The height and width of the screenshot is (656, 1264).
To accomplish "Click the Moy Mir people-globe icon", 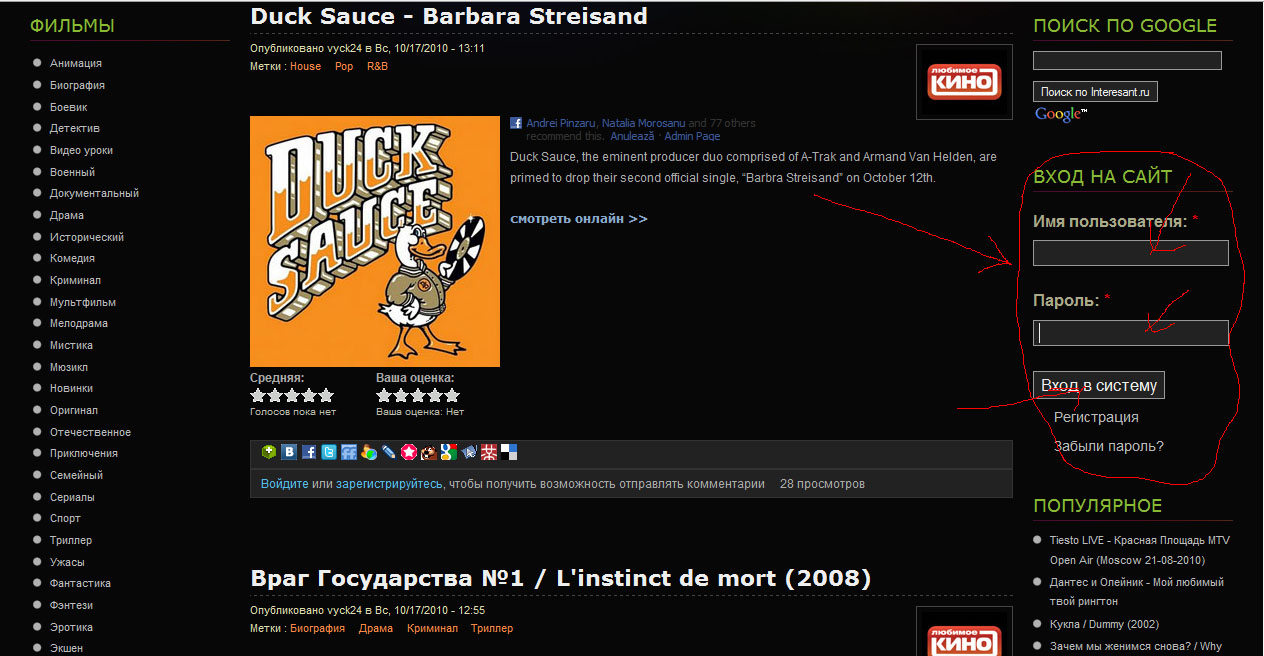I will 369,452.
